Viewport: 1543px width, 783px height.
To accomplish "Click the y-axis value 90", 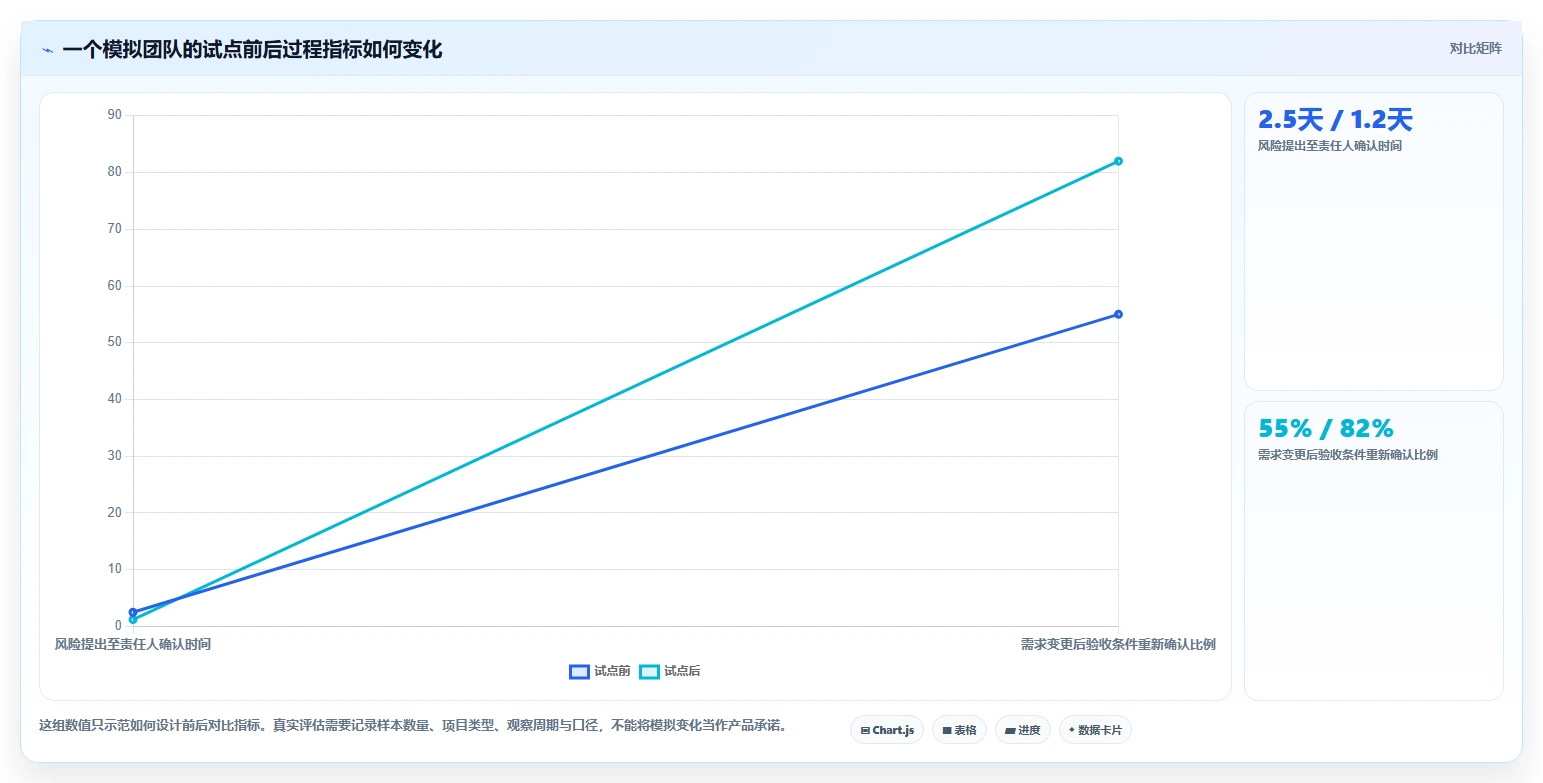I will [x=114, y=115].
